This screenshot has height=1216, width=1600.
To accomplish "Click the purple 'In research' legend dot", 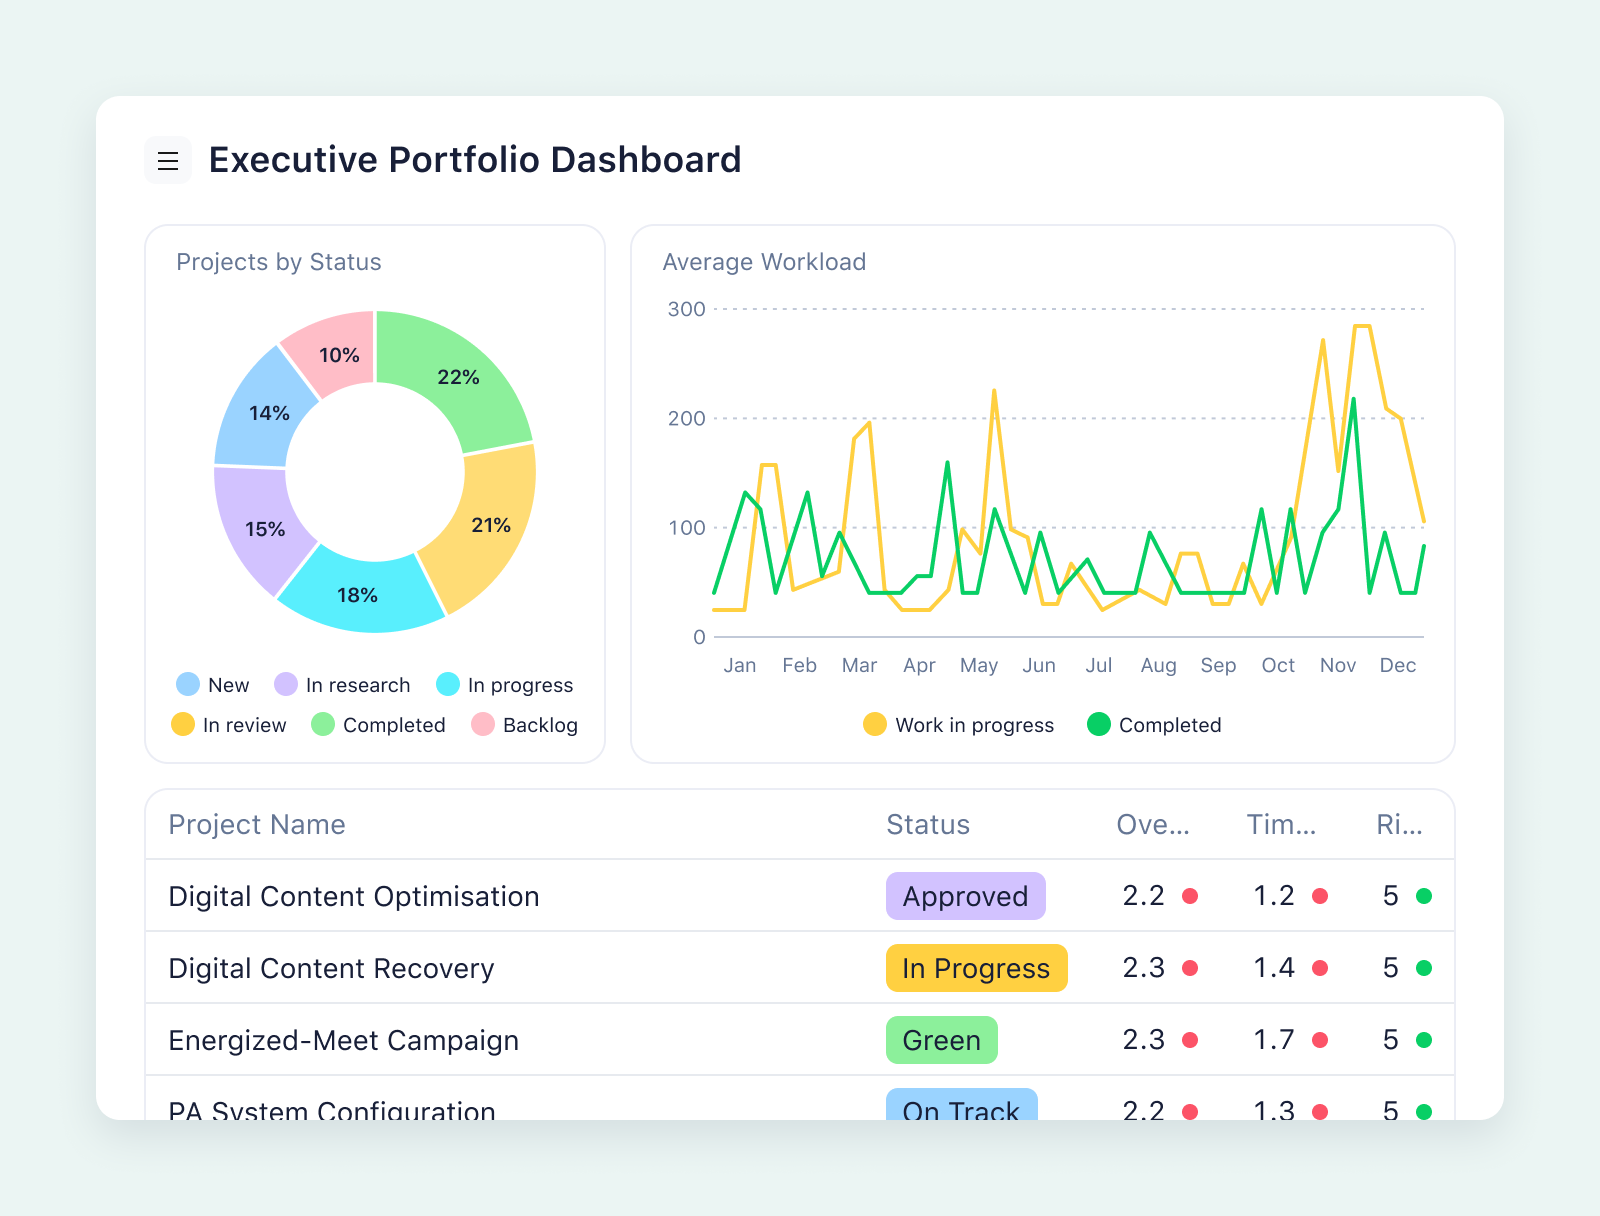I will [x=286, y=685].
